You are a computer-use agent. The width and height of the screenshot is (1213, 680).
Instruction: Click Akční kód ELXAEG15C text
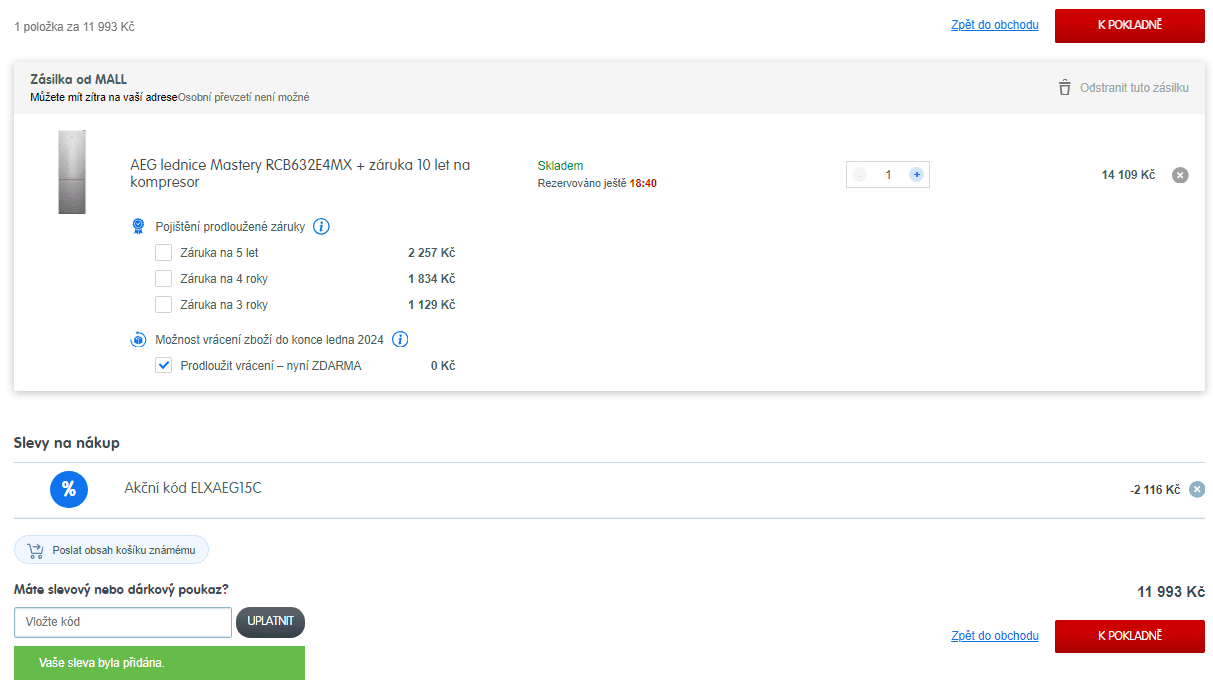(x=193, y=488)
